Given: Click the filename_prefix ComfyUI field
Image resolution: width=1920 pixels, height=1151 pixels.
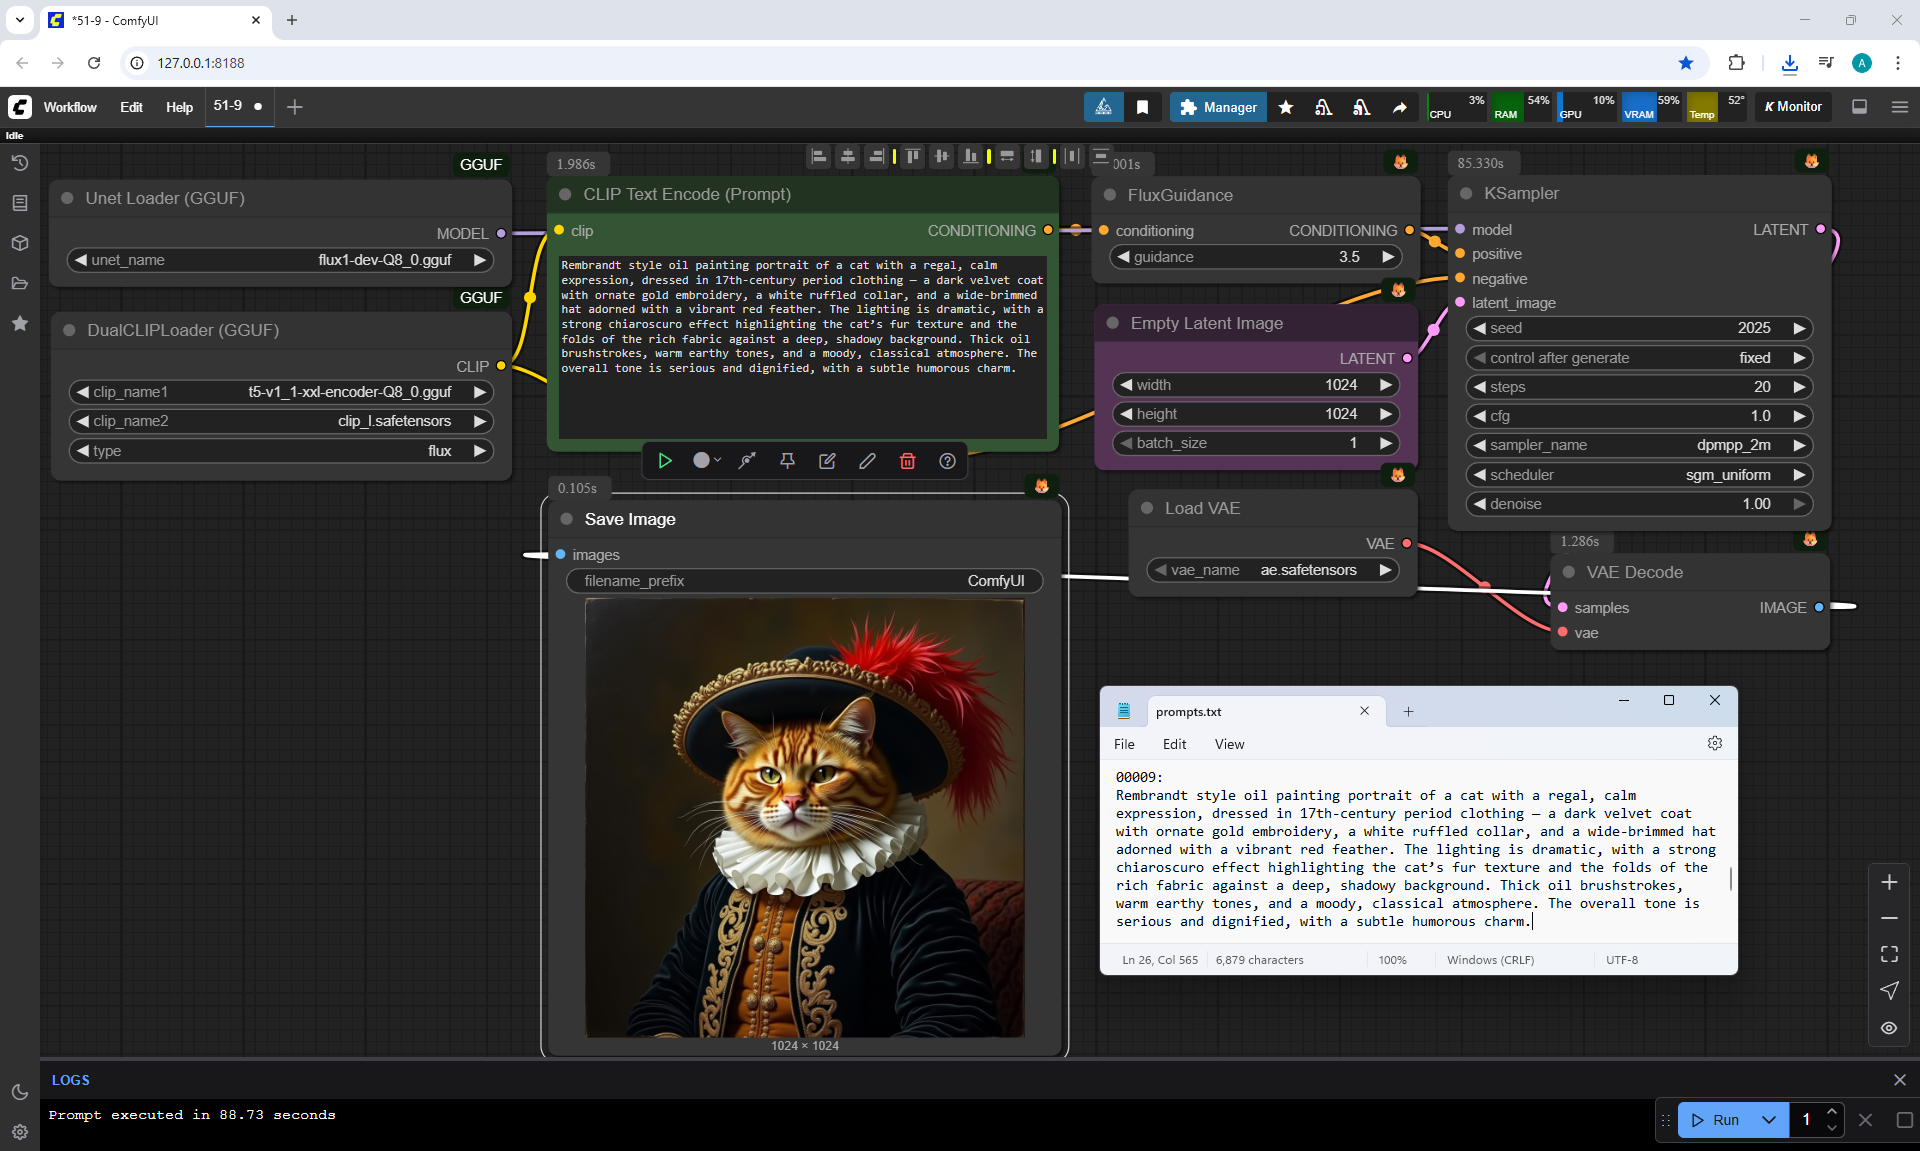Looking at the screenshot, I should click(804, 581).
